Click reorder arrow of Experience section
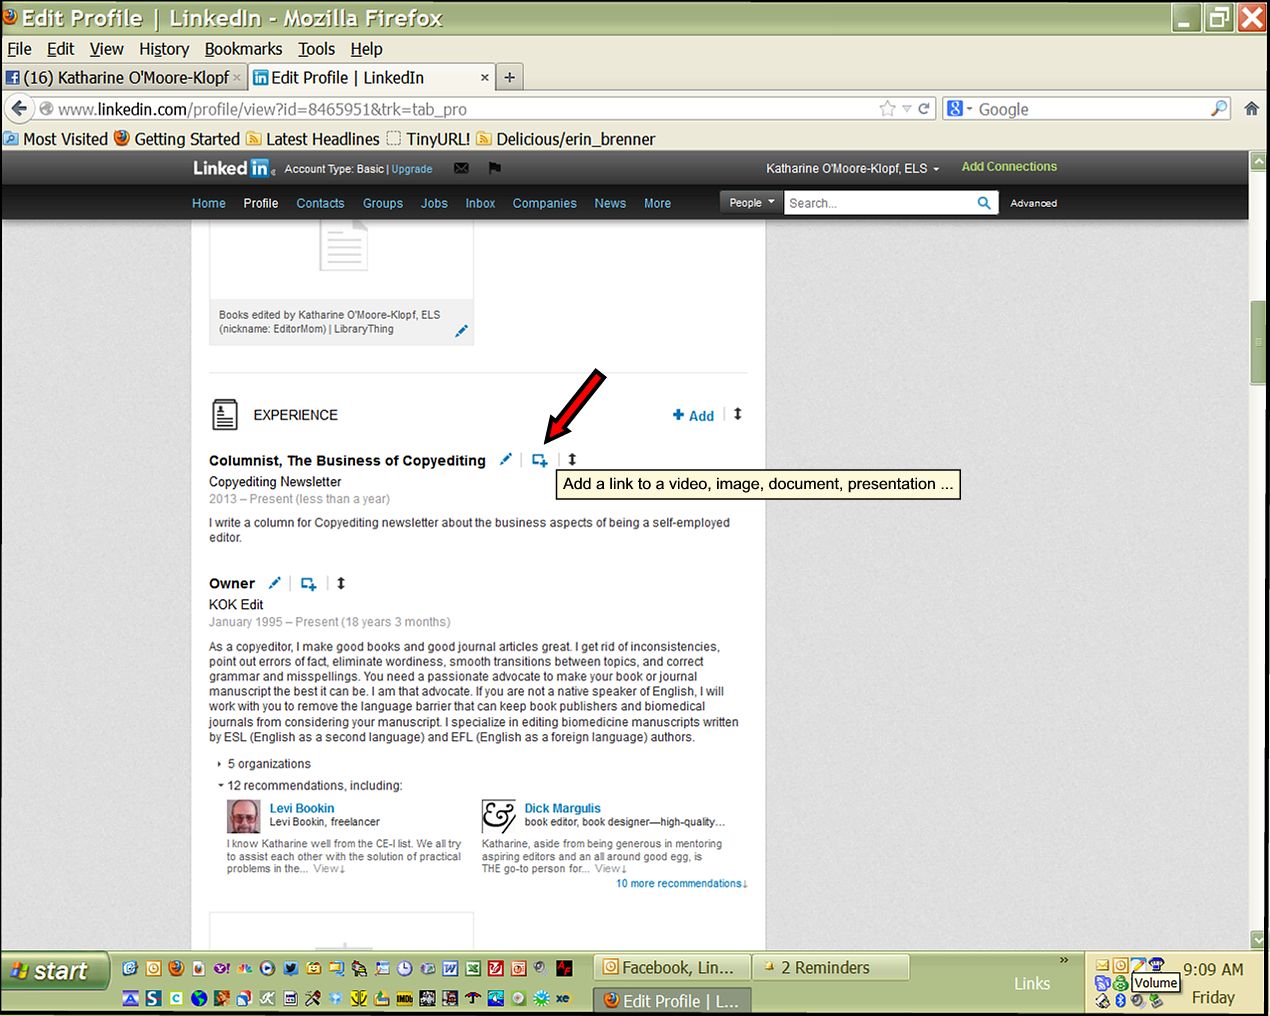This screenshot has width=1270, height=1016. (x=738, y=414)
